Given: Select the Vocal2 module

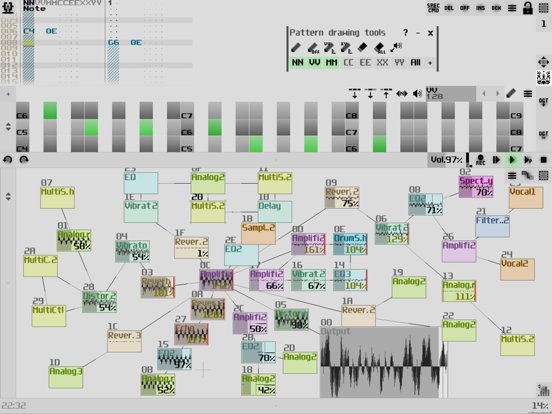Looking at the screenshot, I should coord(518,269).
